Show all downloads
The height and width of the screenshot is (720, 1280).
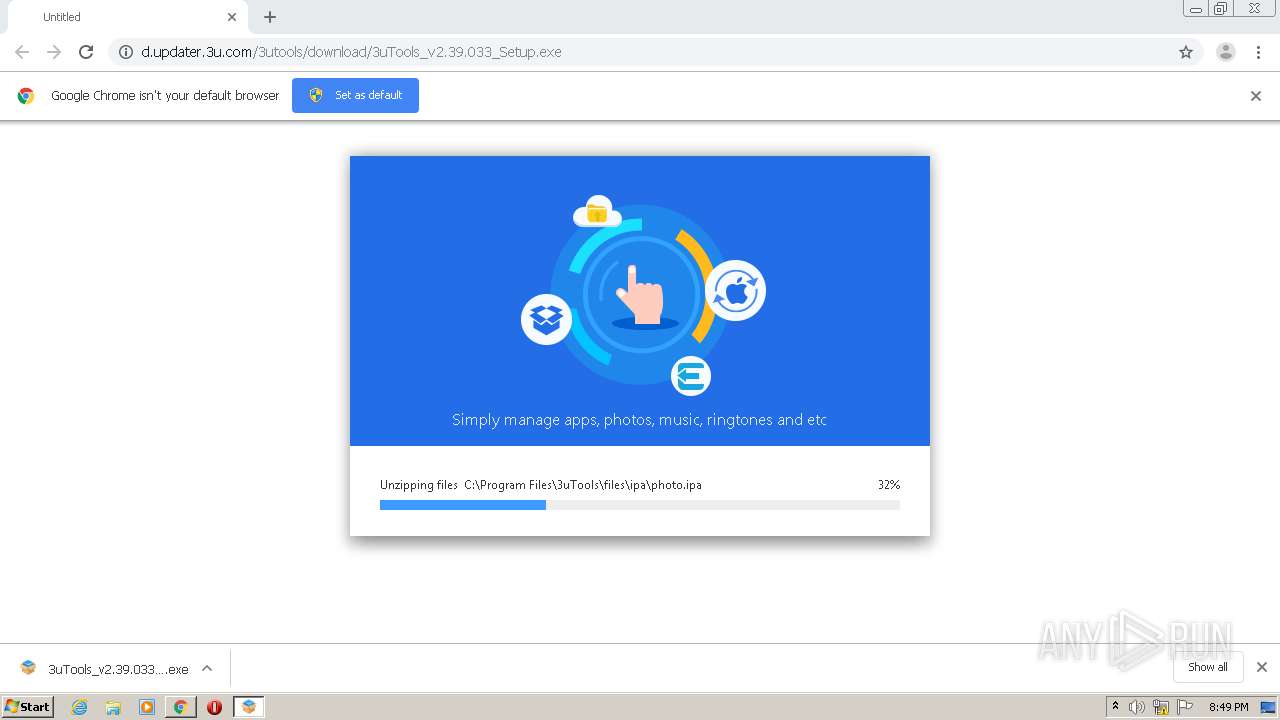(x=1208, y=667)
